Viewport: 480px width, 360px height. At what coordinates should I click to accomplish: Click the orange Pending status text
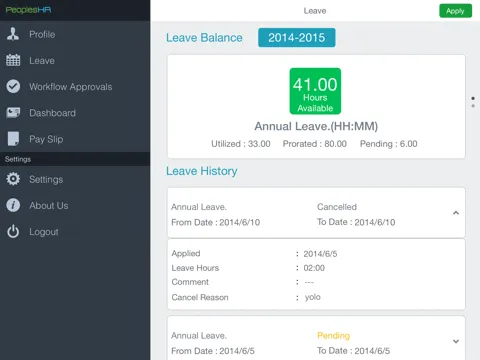[333, 335]
